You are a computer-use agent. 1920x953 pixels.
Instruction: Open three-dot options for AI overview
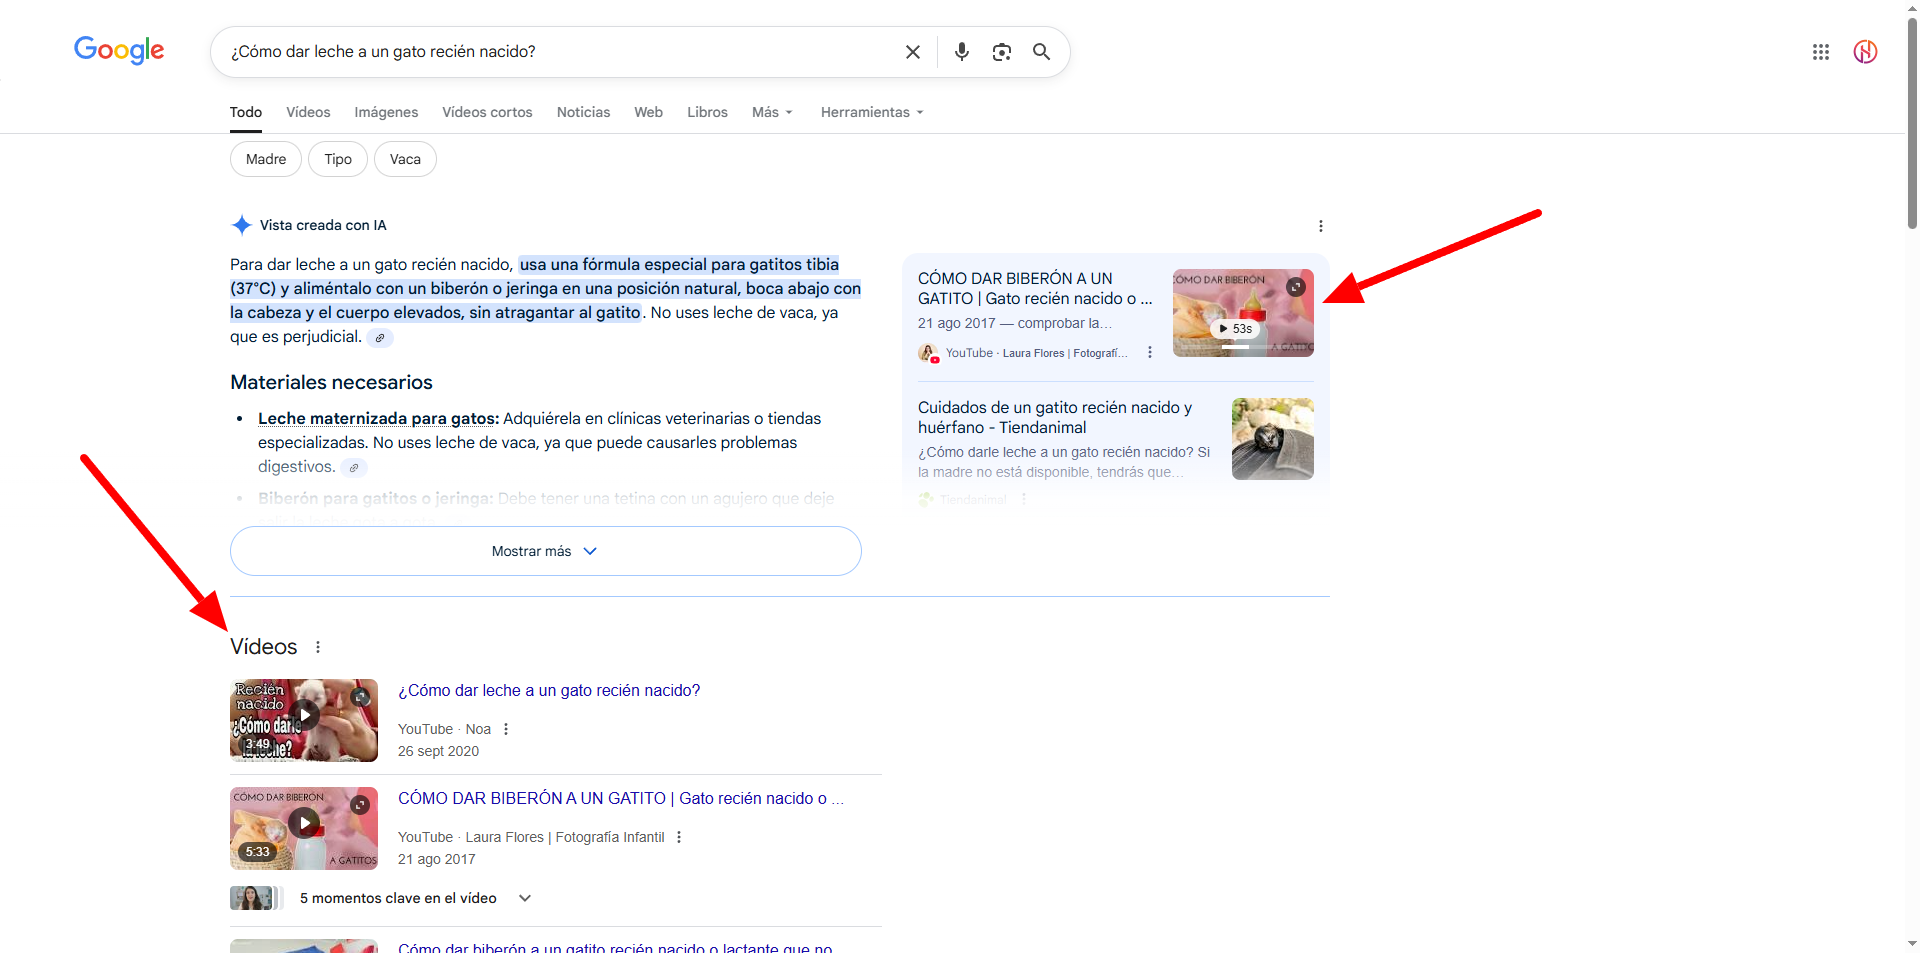tap(1320, 226)
